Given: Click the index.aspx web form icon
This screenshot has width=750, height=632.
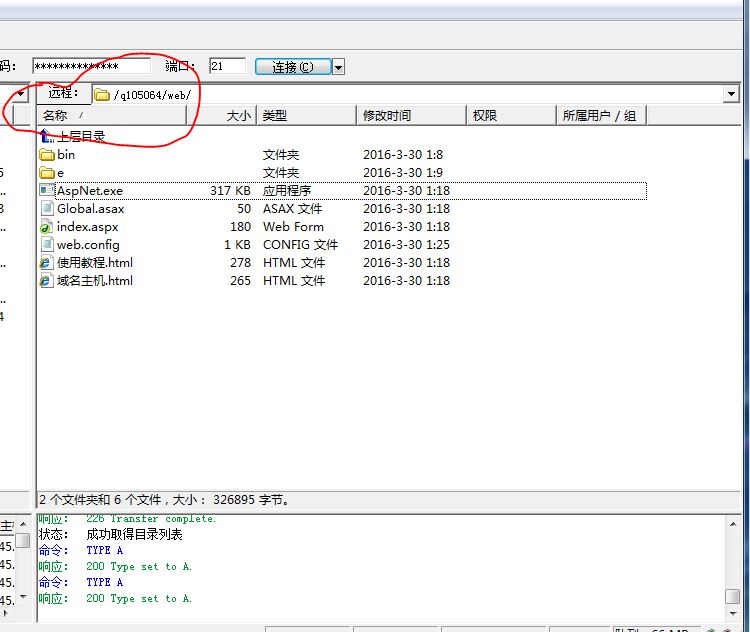Looking at the screenshot, I should [46, 227].
